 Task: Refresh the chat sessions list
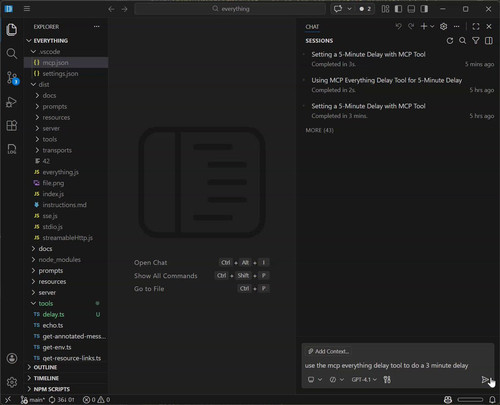click(450, 41)
